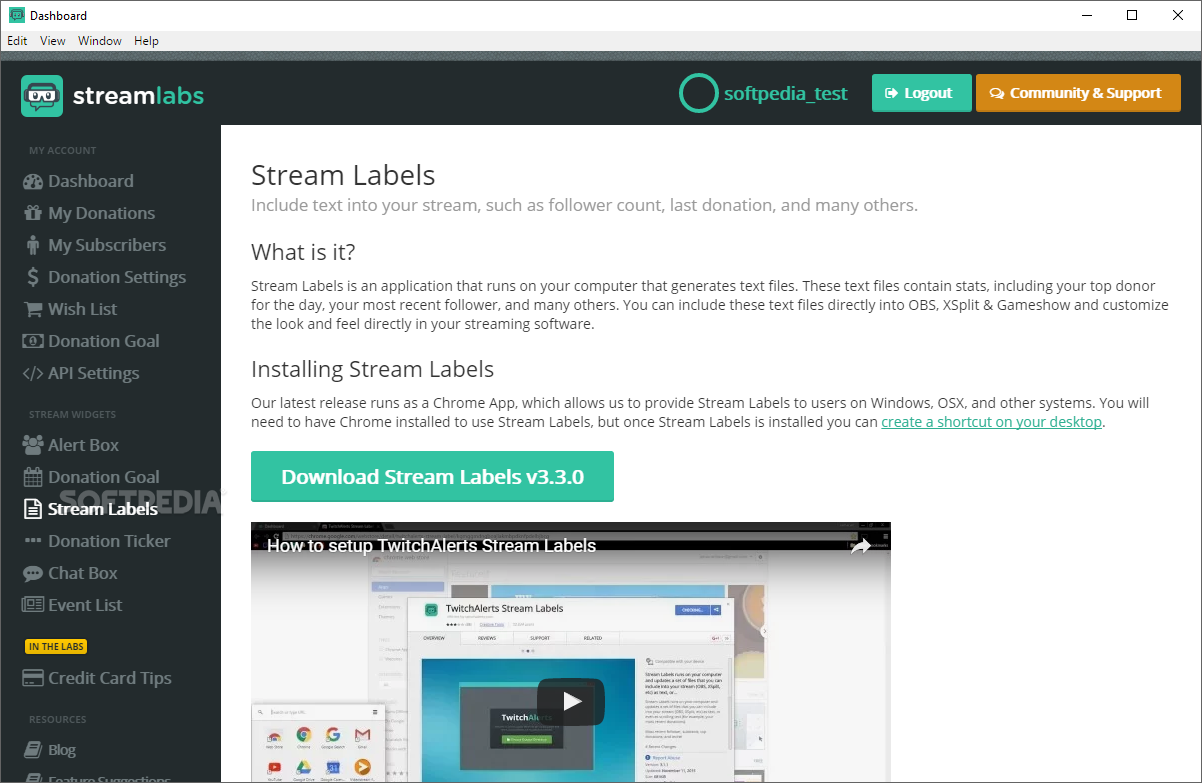Click the streamlabs wordmark text
Image resolution: width=1202 pixels, height=783 pixels.
[x=138, y=96]
